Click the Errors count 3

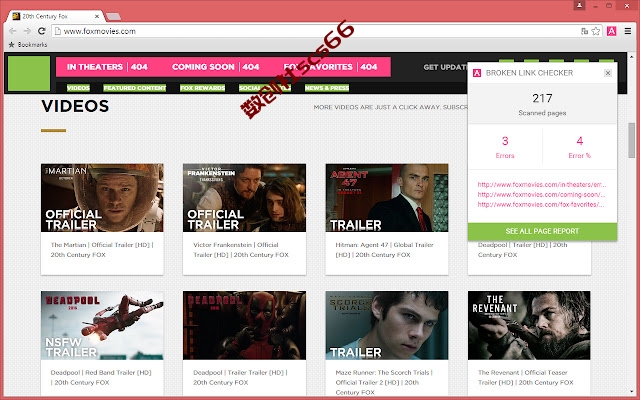[x=505, y=141]
